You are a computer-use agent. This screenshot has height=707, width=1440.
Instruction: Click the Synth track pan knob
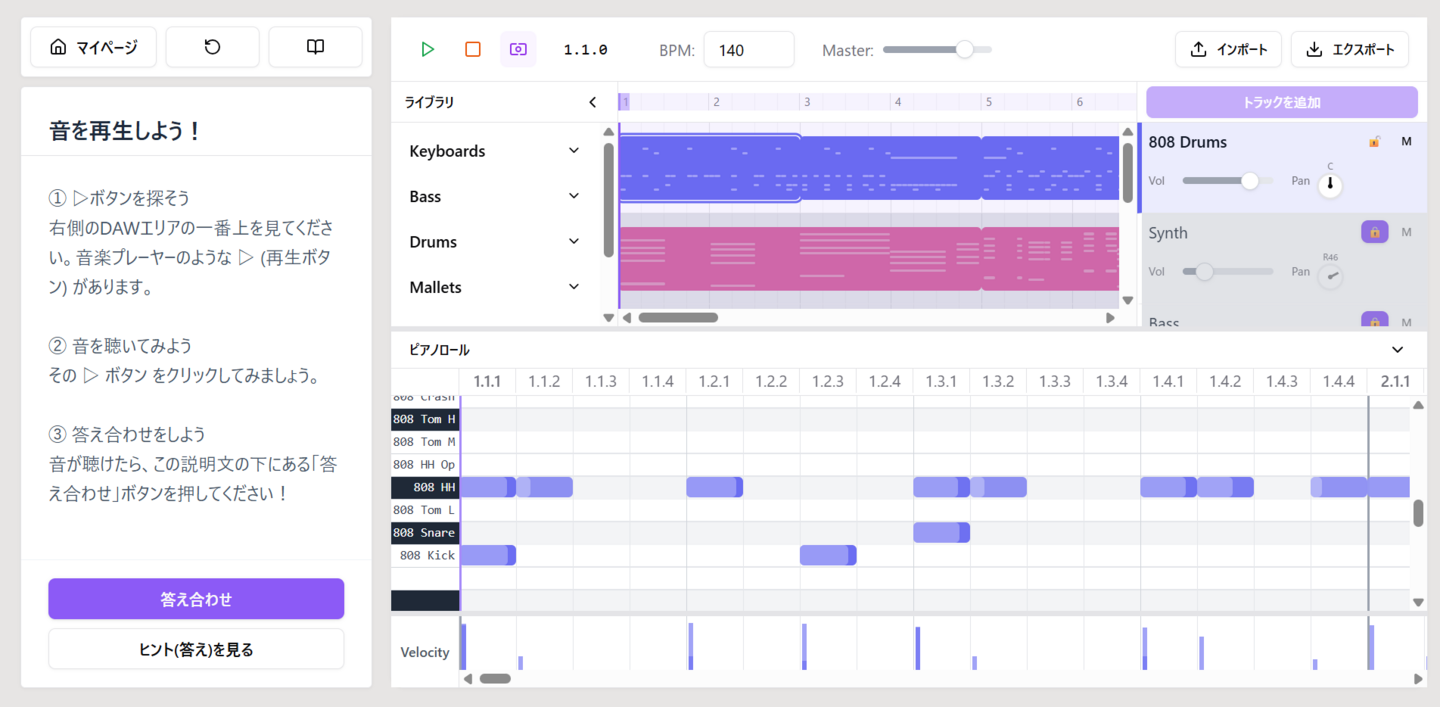1330,275
